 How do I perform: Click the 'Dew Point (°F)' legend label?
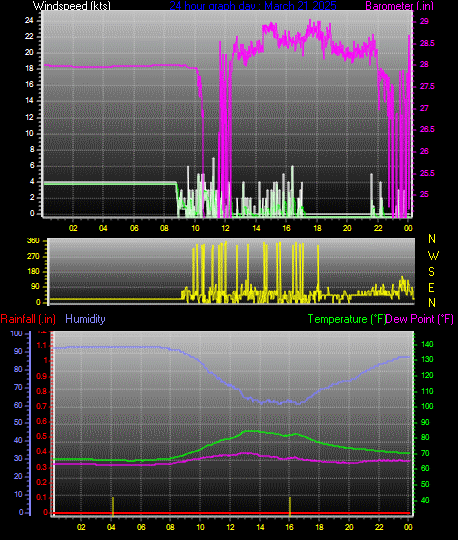(420, 319)
